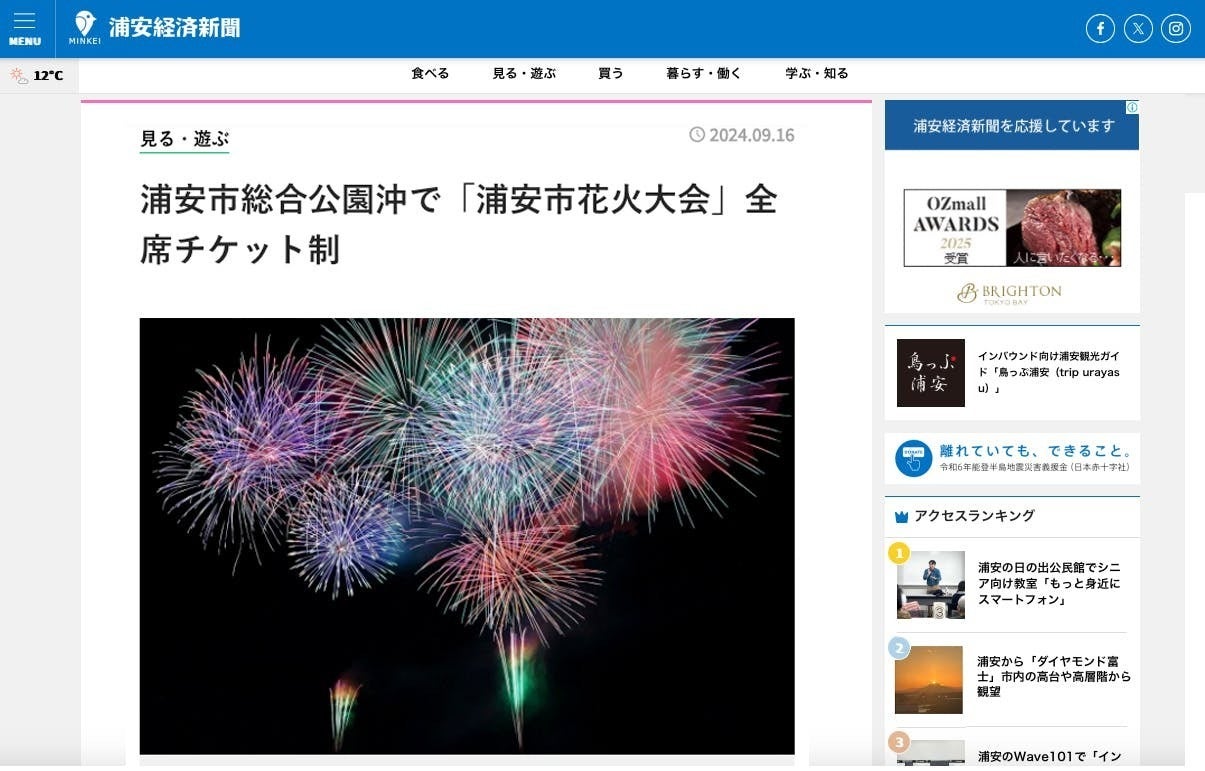Click the ad info icon on banner

(1132, 107)
